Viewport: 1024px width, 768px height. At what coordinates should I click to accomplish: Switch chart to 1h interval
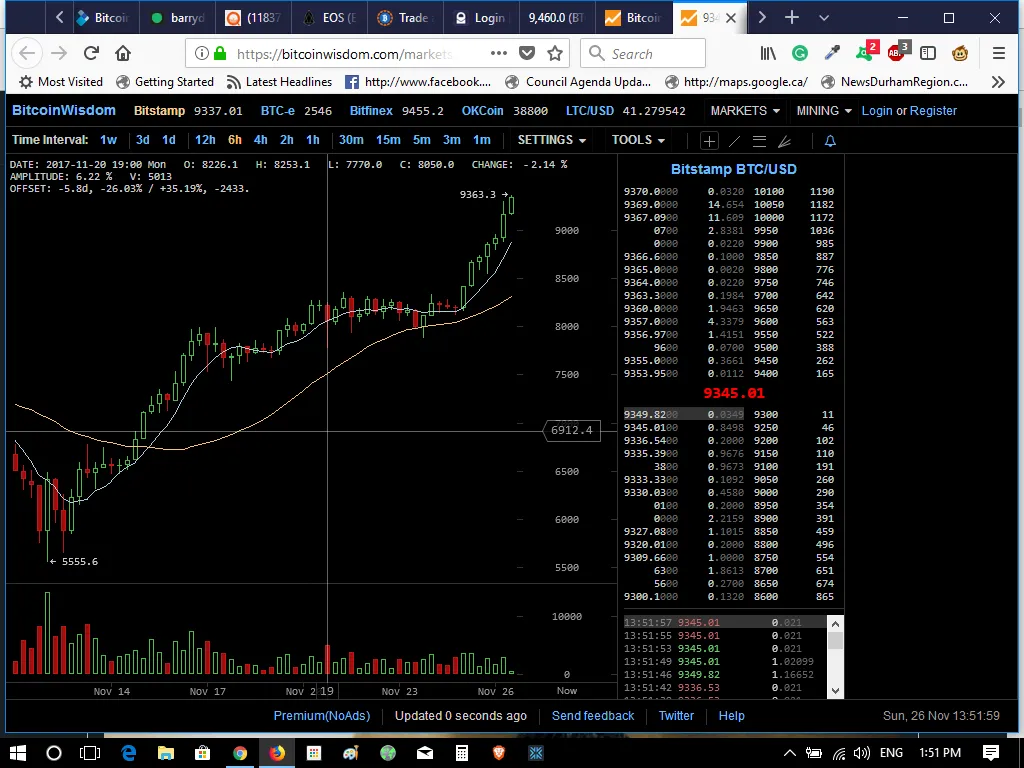pyautogui.click(x=313, y=140)
